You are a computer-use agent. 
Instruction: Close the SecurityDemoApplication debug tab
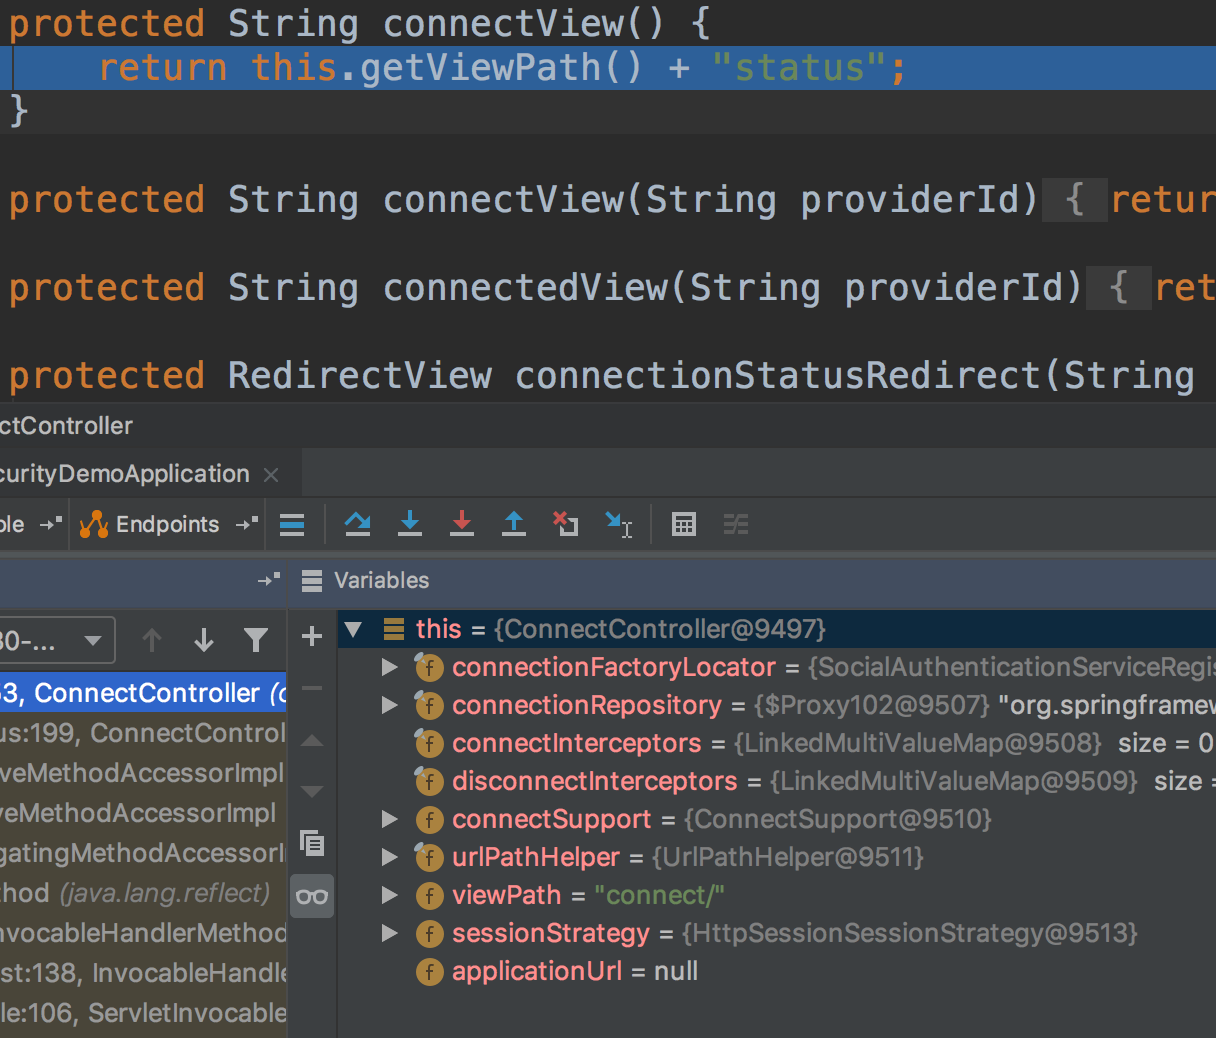271,475
